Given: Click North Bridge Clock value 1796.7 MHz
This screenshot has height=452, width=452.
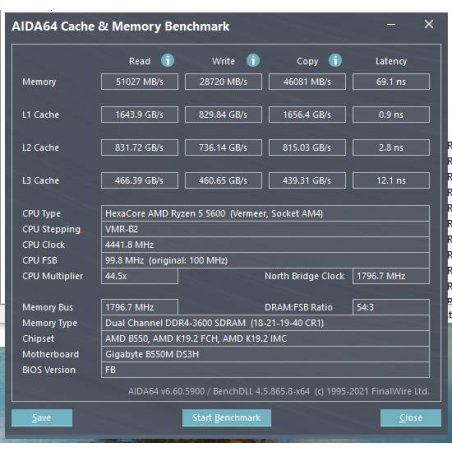Looking at the screenshot, I should click(x=391, y=276).
